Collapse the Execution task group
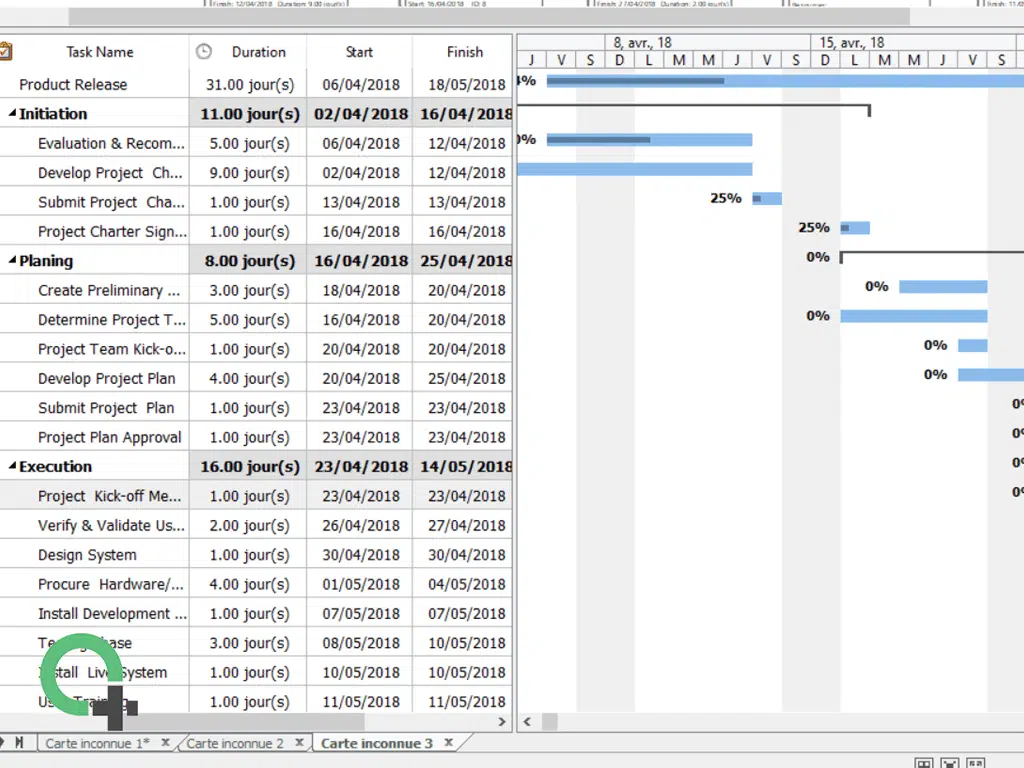The width and height of the screenshot is (1024, 768). tap(12, 467)
